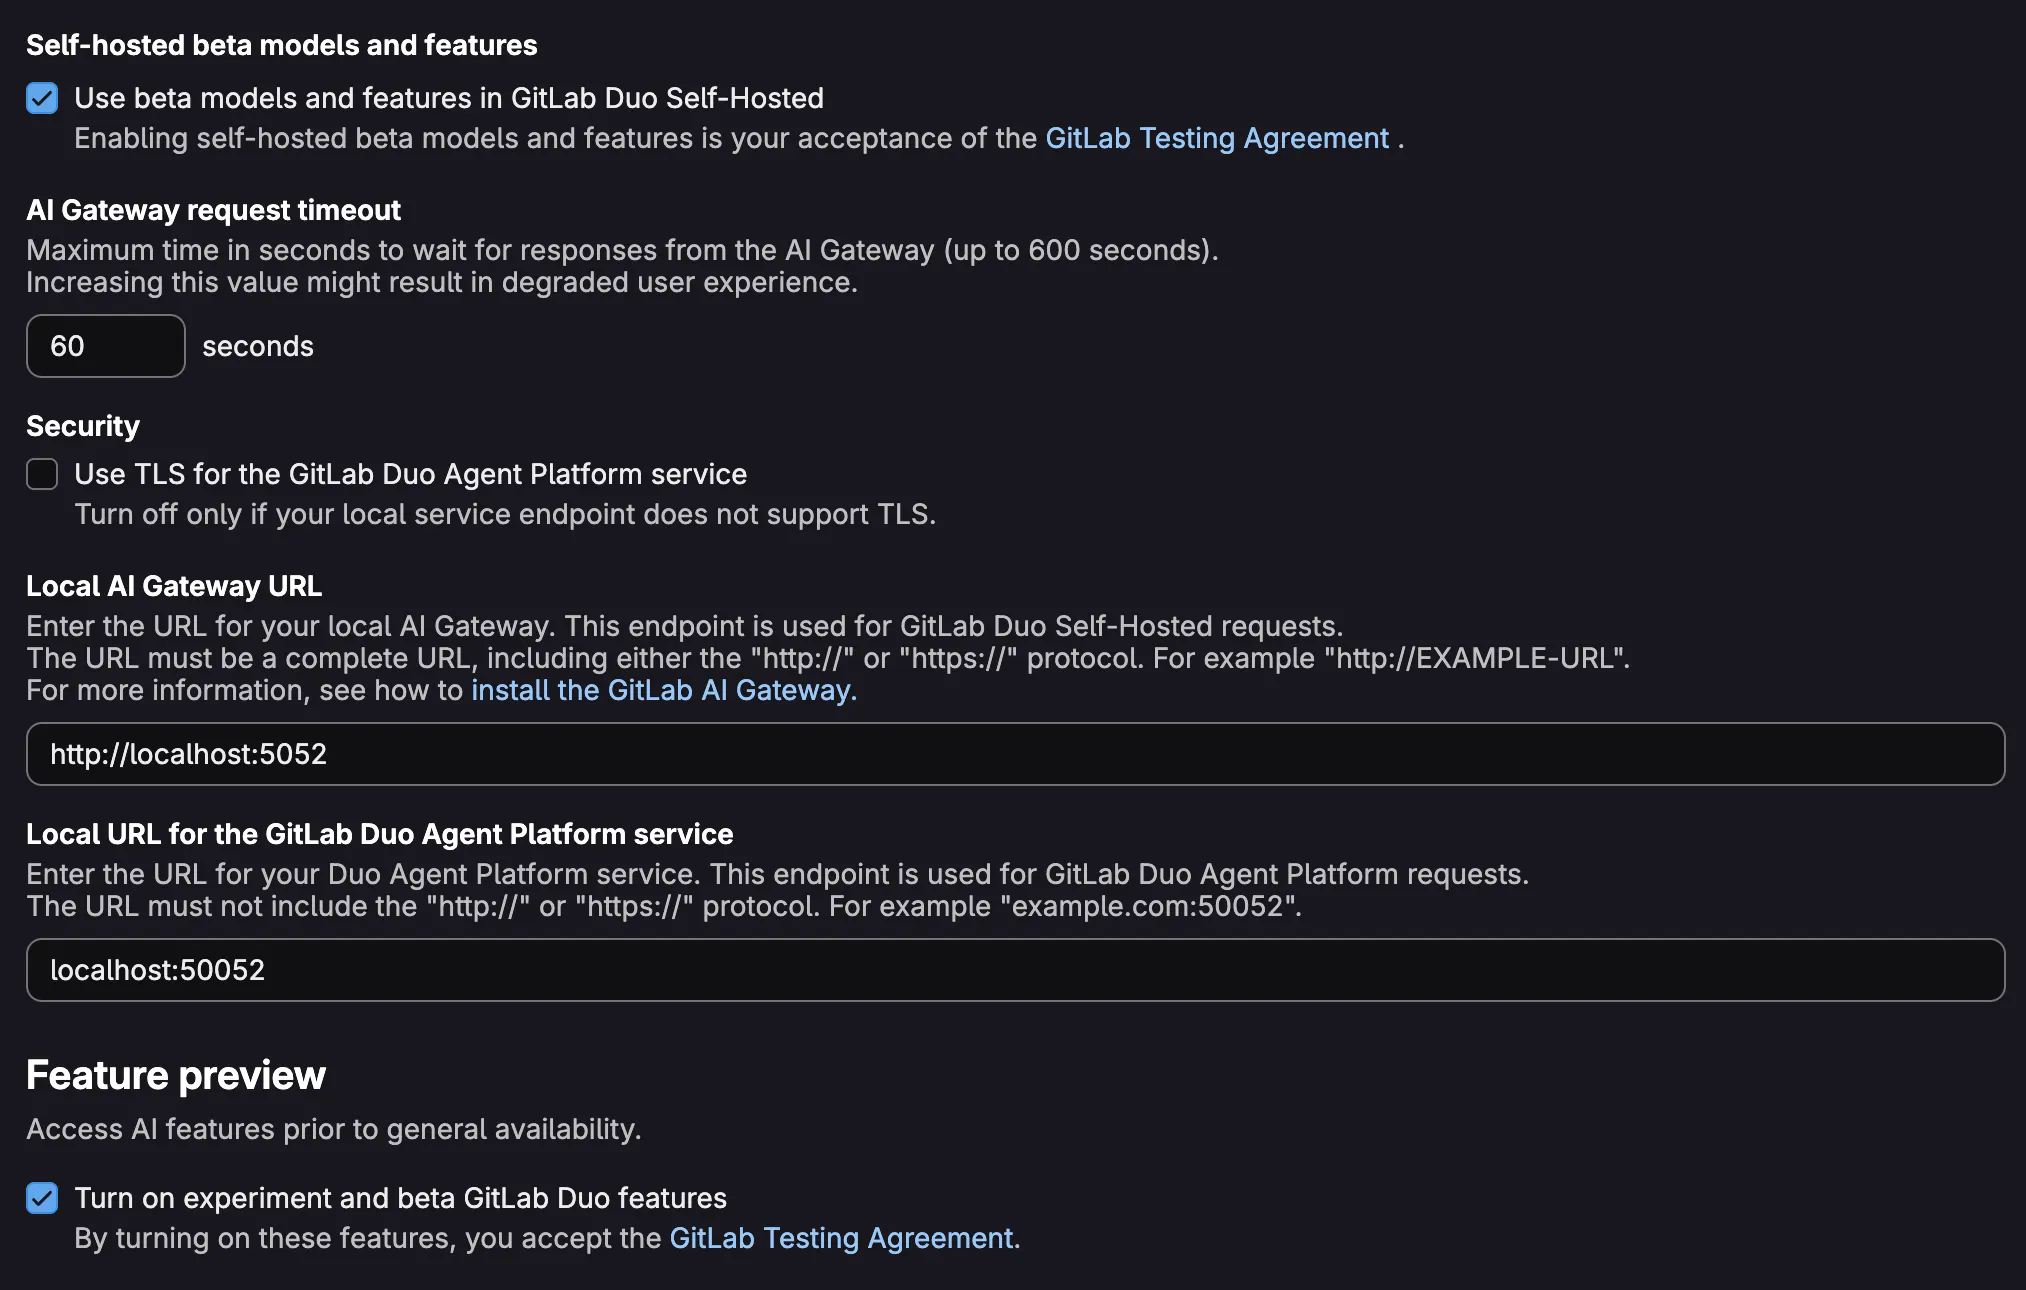Click 'Access AI features prior to general availability.' text
Viewport: 2026px width, 1290px height.
[334, 1129]
